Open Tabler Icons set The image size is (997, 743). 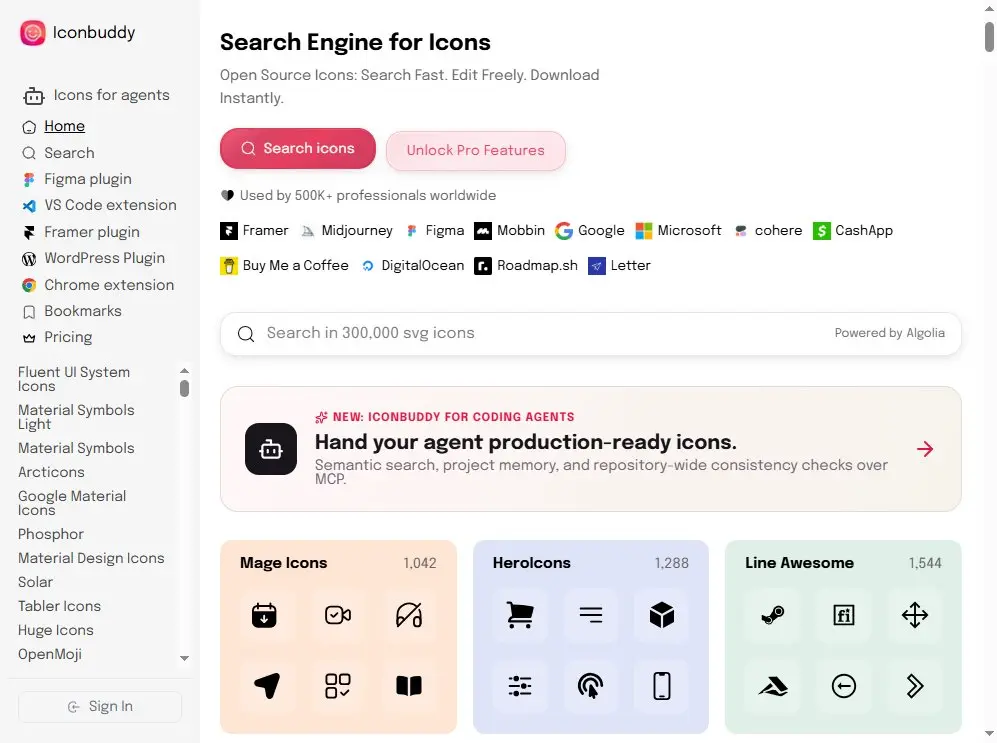point(59,606)
